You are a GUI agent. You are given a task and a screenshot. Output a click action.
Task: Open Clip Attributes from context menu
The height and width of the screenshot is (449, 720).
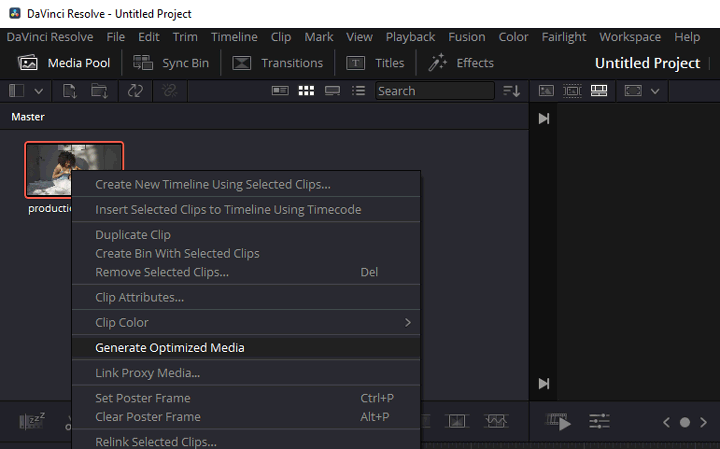point(246,297)
